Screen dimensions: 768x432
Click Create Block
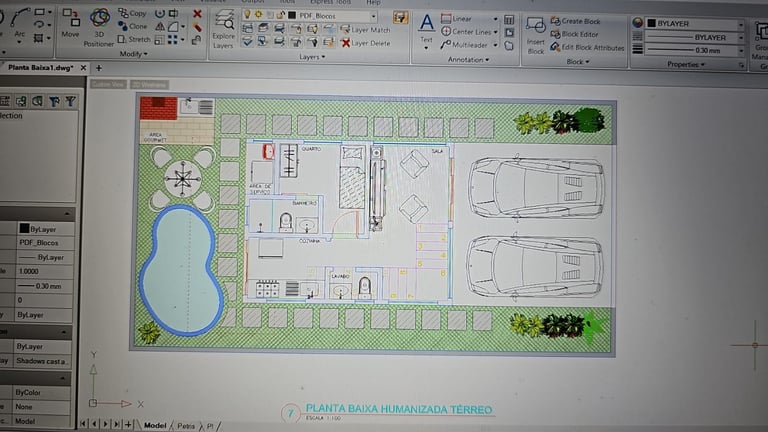tap(575, 21)
